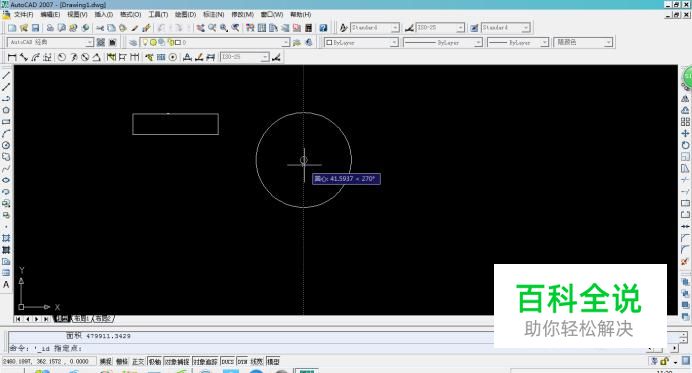Viewport: 692px width, 373px height.
Task: Expand the layer list dropdown
Action: click(214, 42)
